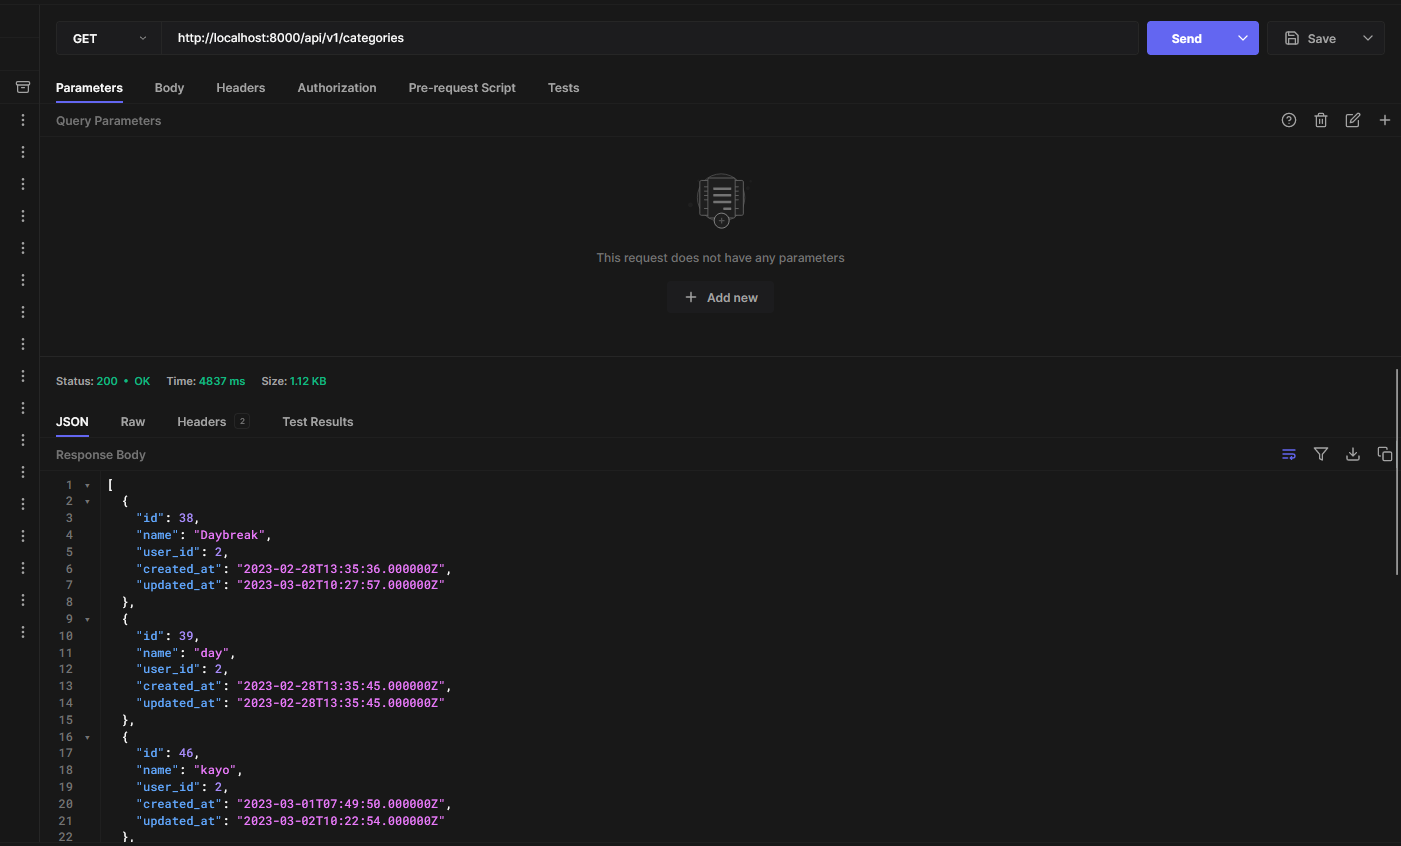Viewport: 1401px width, 846px height.
Task: Collapse the JSON array at line 1
Action: click(x=86, y=484)
